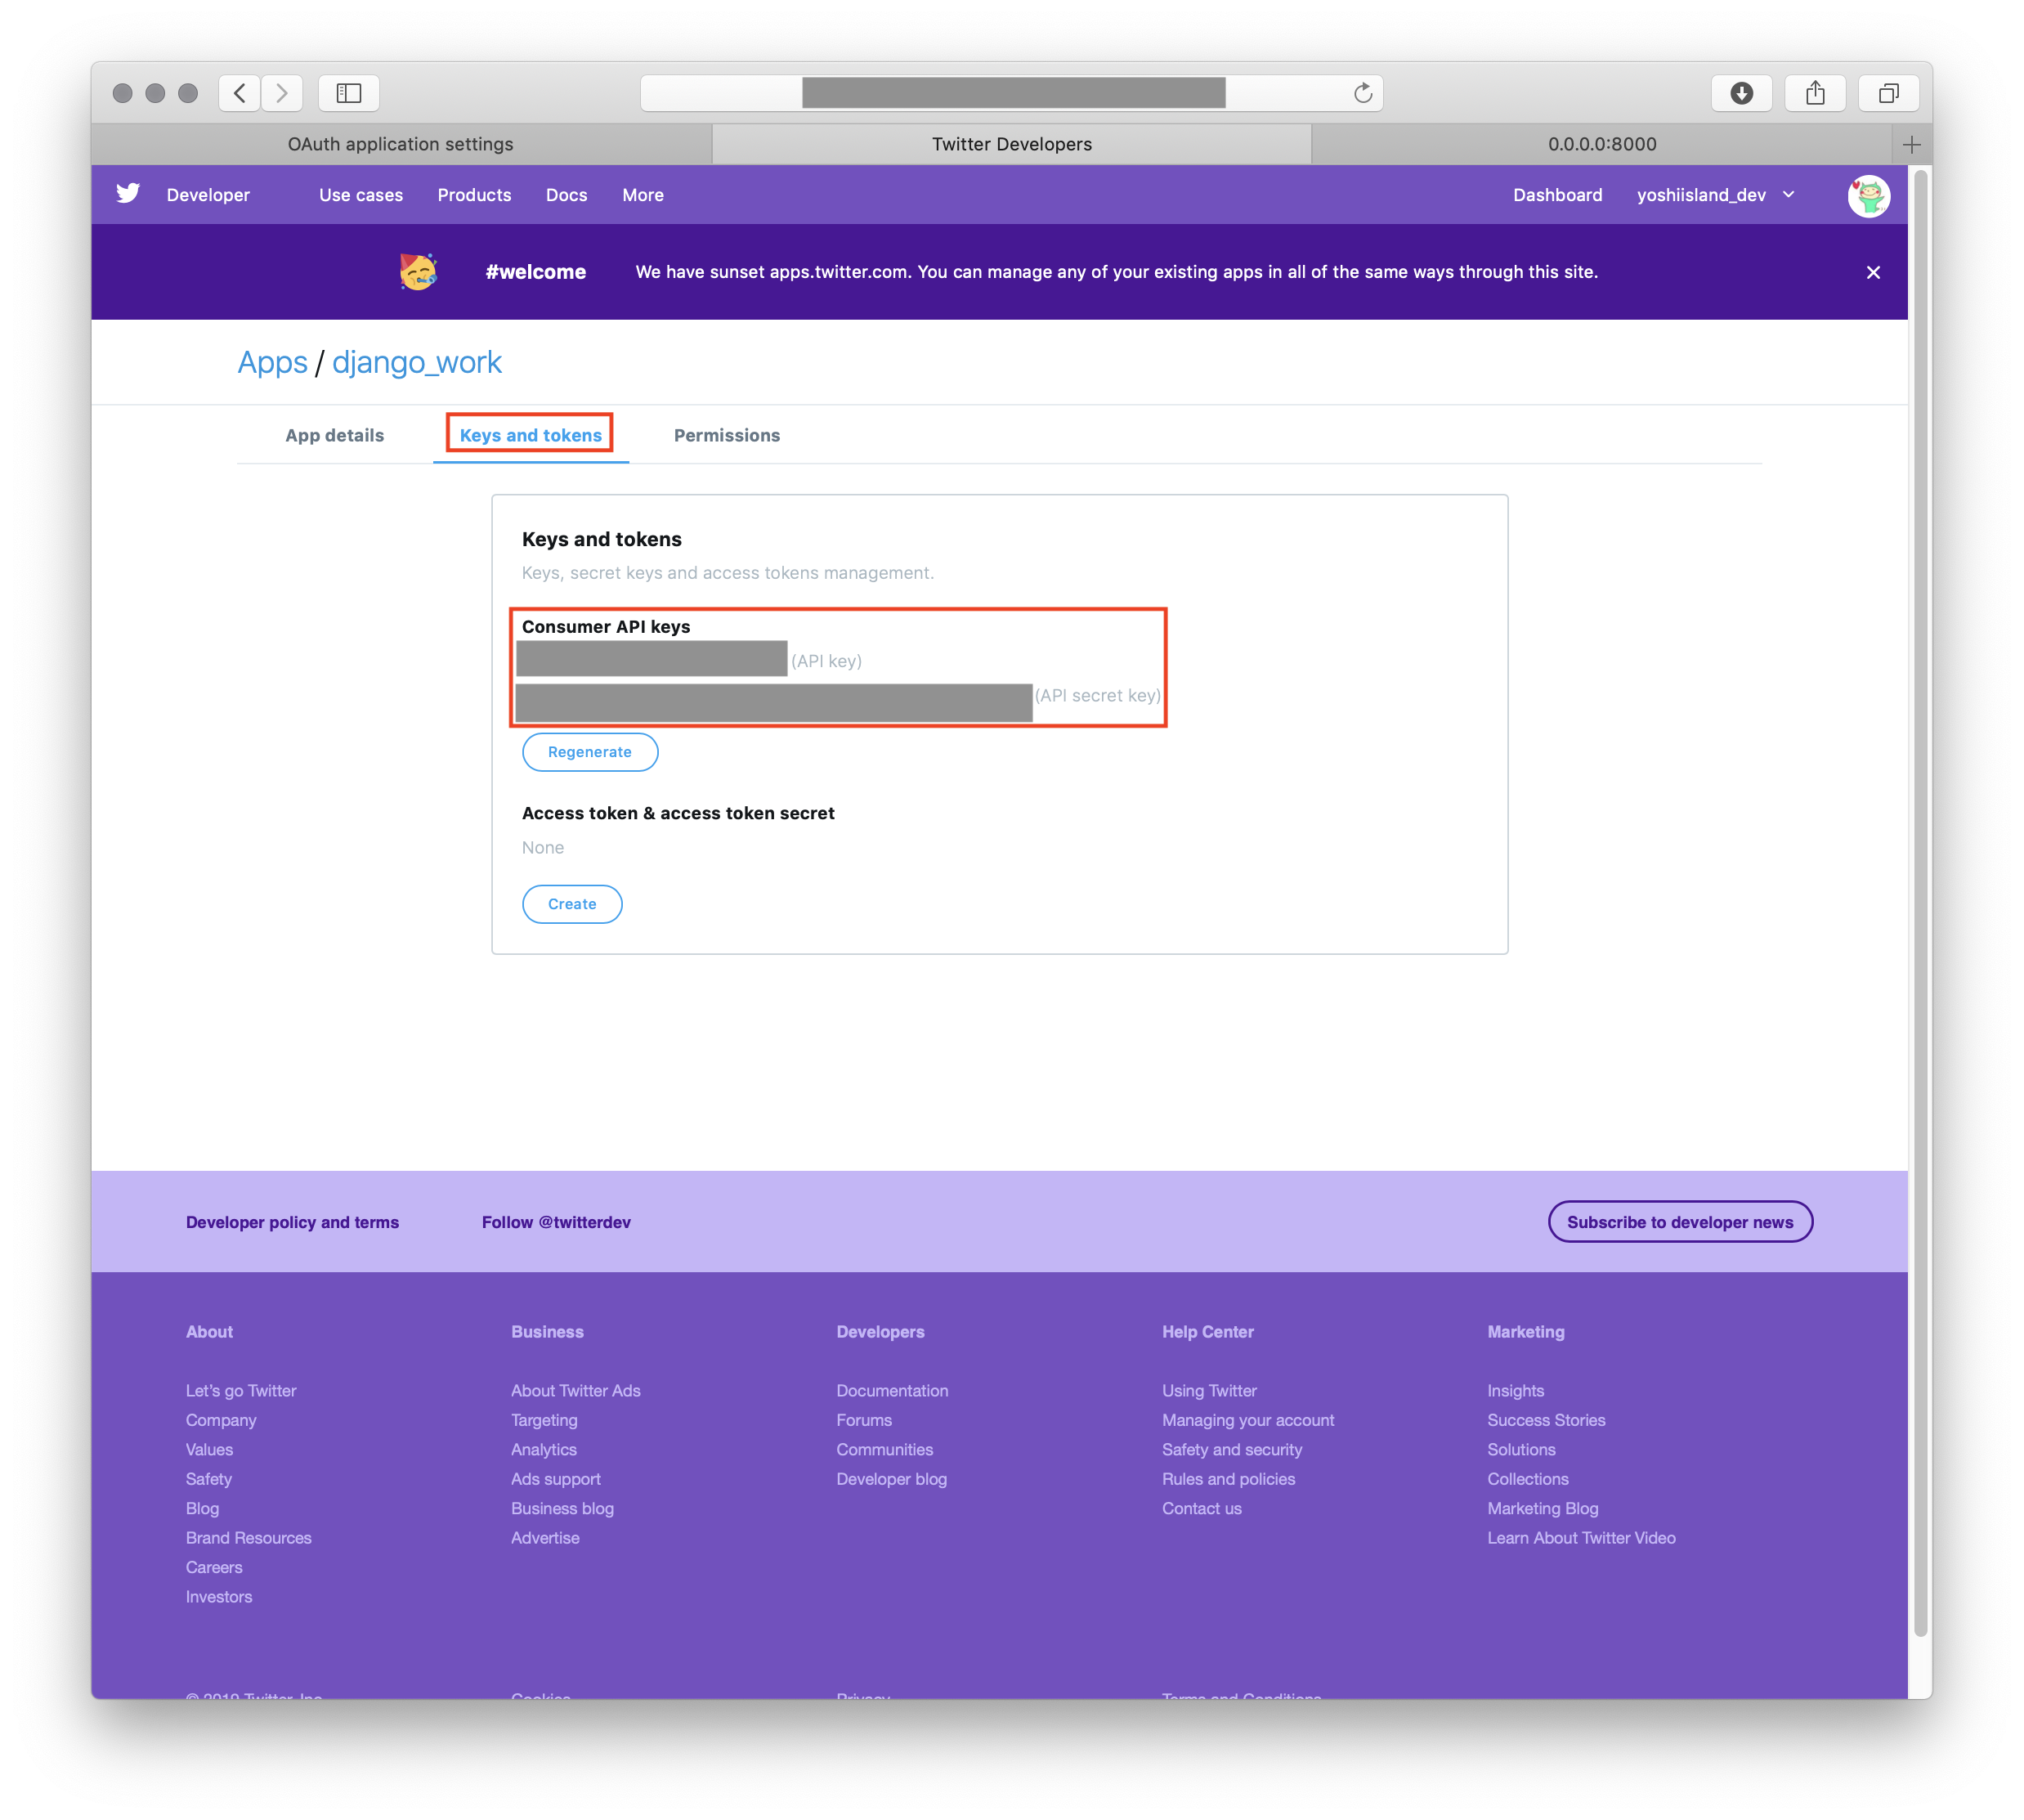
Task: Toggle the Safari sidebar icon
Action: pos(349,93)
